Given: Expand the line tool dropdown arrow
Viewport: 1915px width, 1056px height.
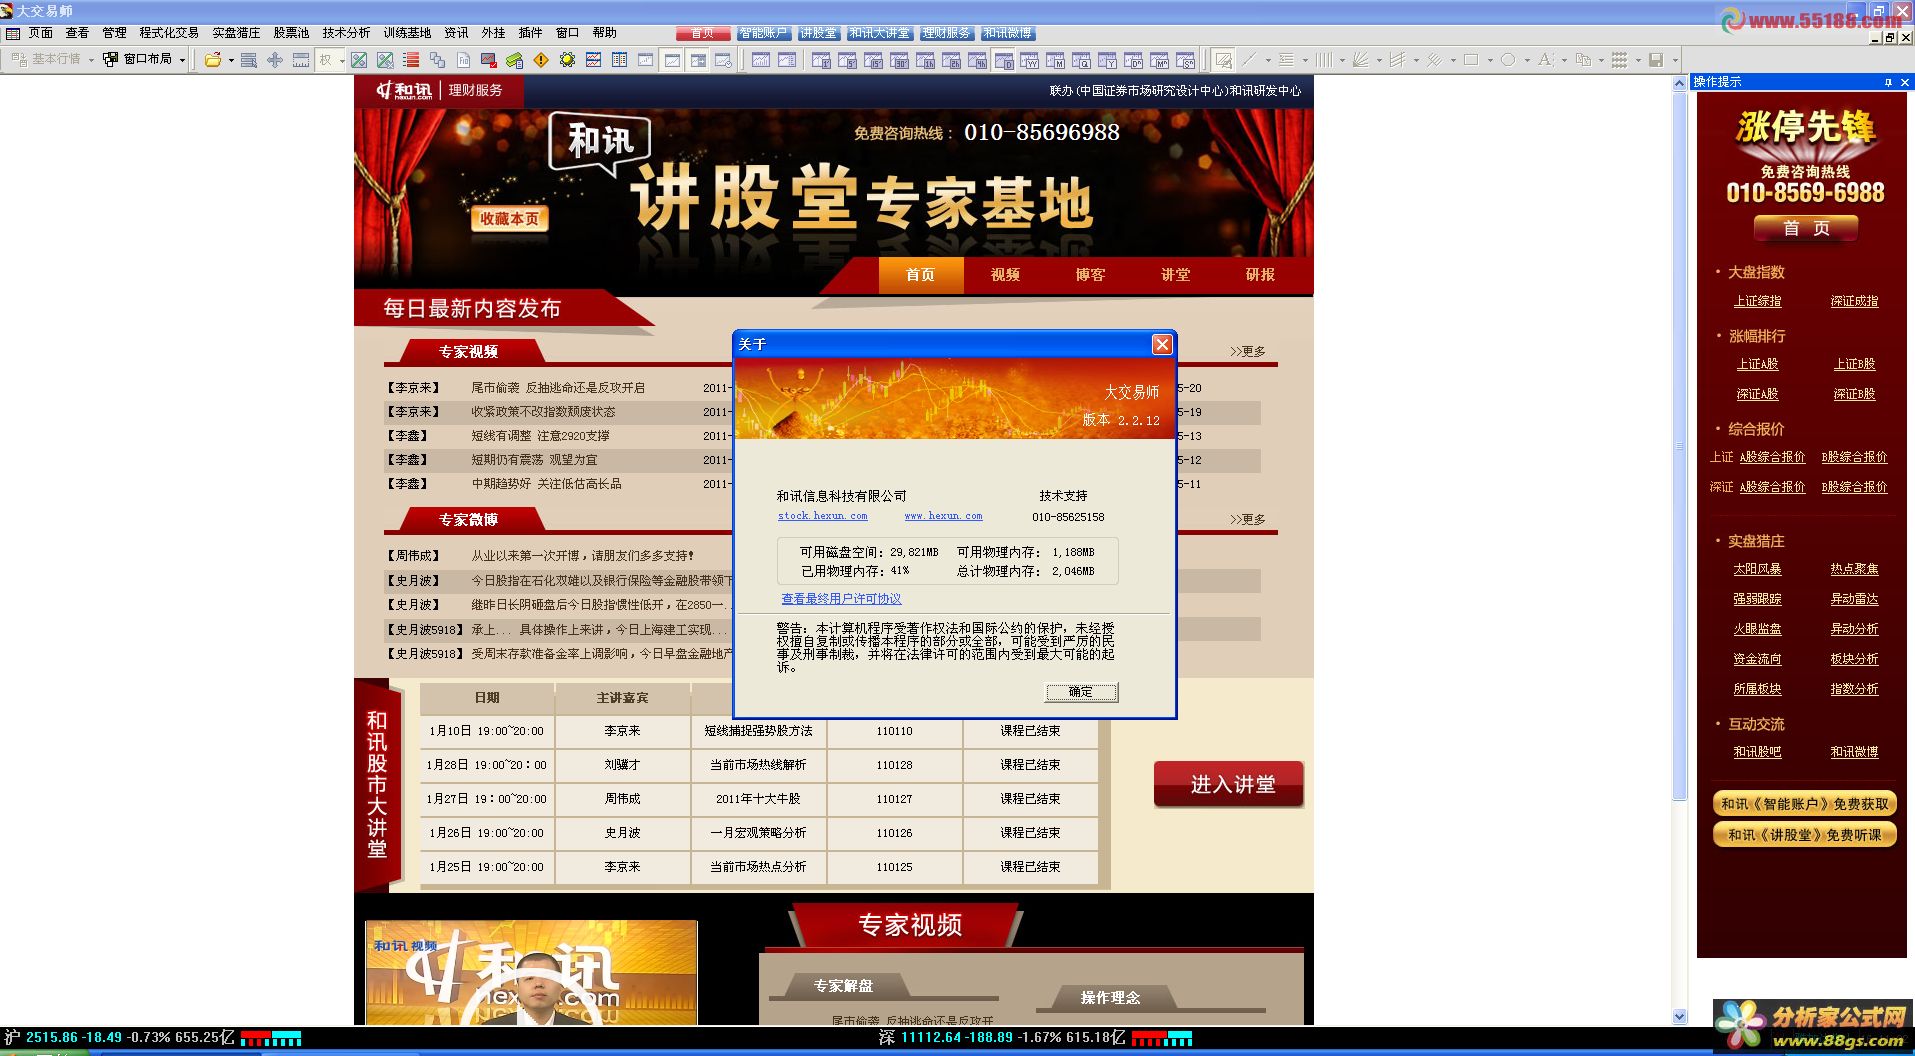Looking at the screenshot, I should click(x=1269, y=60).
